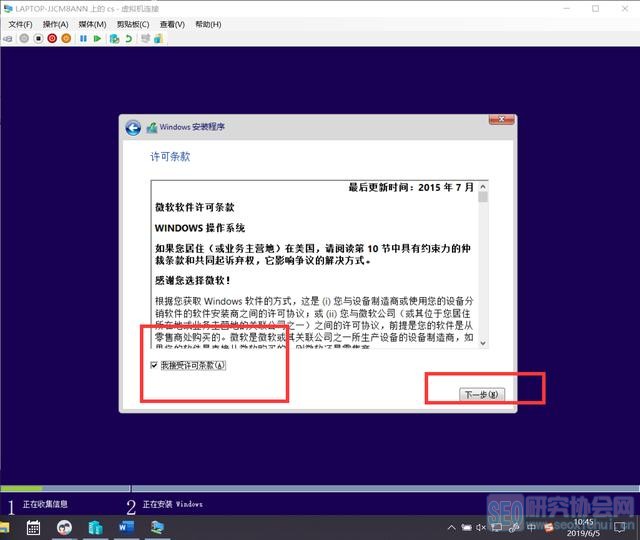Shut down the VM using red icon

(52, 38)
